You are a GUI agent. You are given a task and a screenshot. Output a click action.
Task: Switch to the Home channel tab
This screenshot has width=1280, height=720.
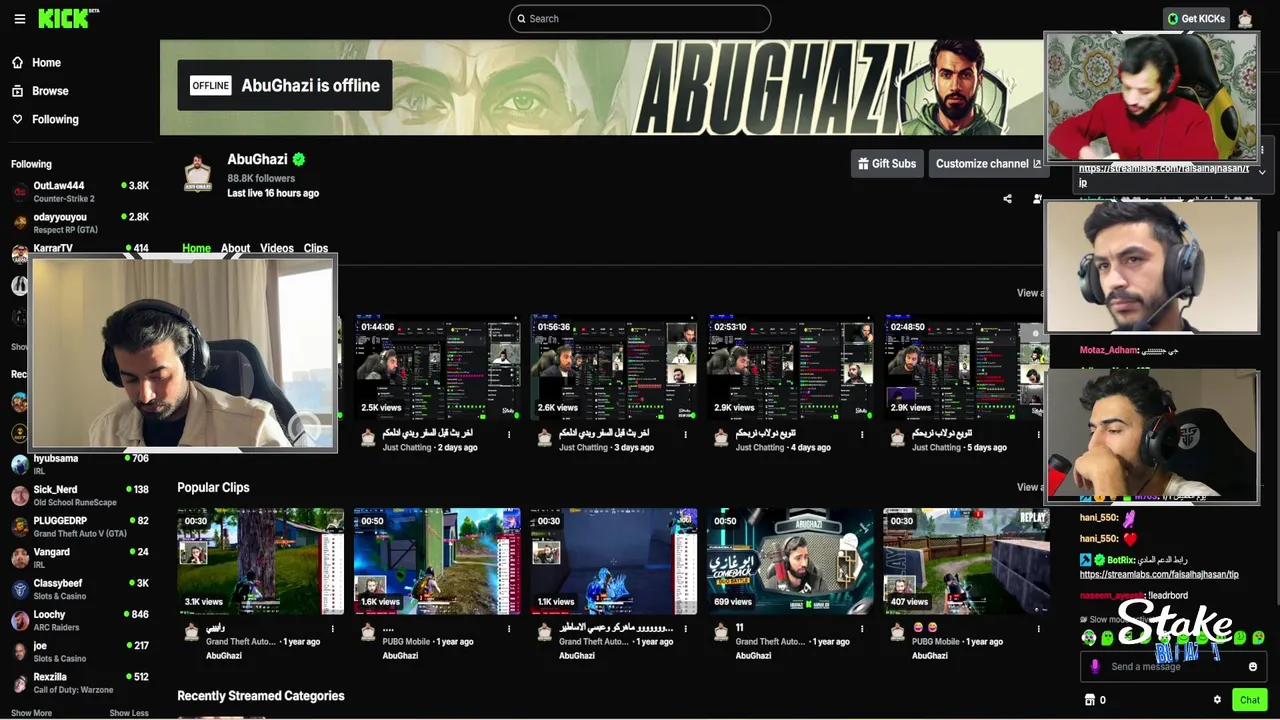[196, 248]
